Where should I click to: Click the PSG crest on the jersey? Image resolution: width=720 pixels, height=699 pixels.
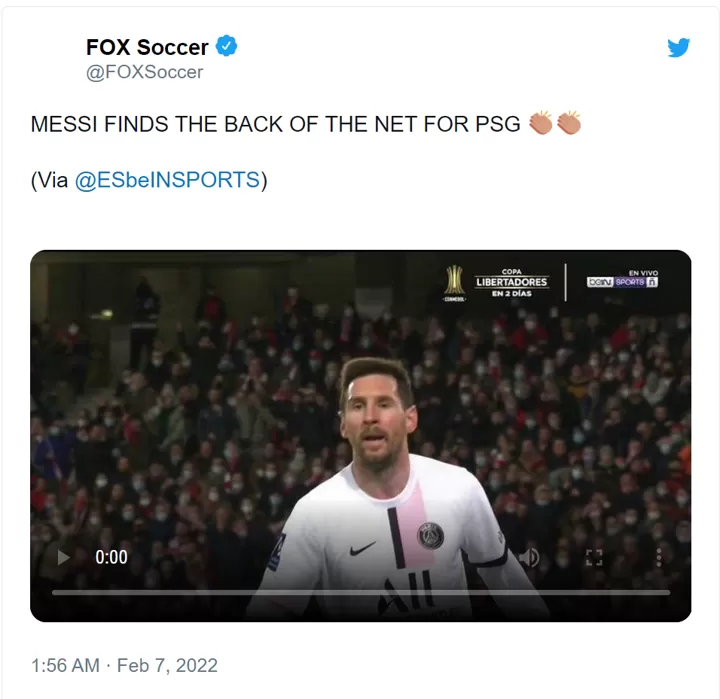431,535
